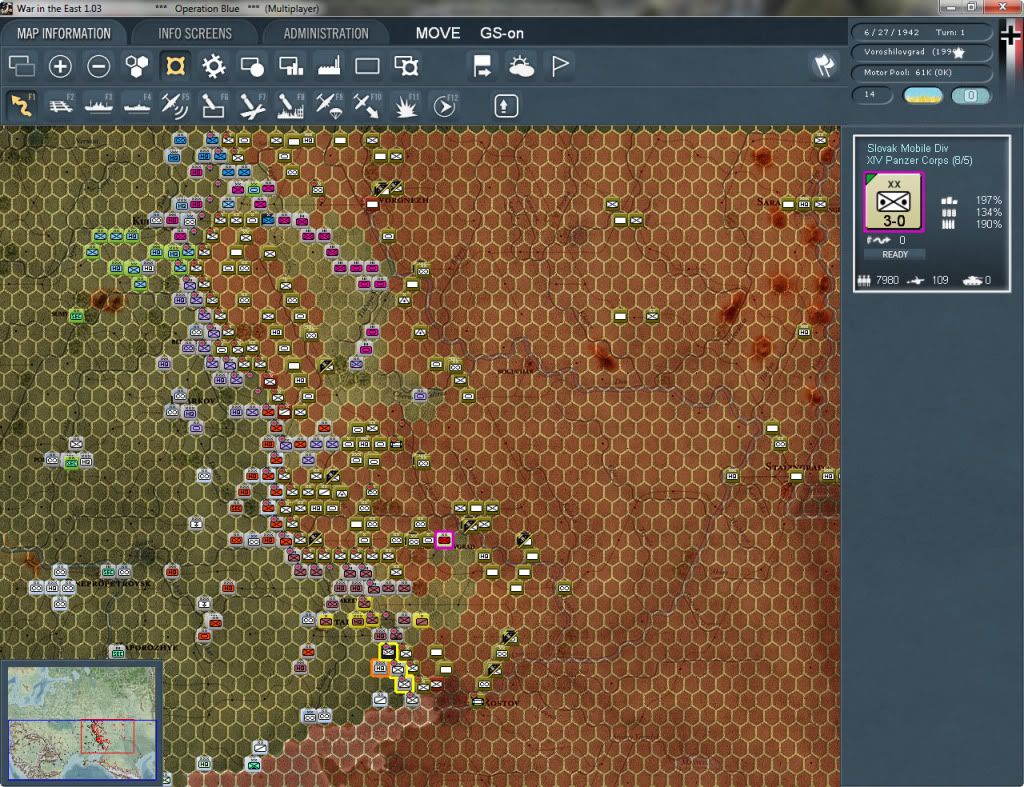This screenshot has width=1024, height=787.
Task: Toggle the highlighted yellow enemy hexes icon
Action: [175, 66]
